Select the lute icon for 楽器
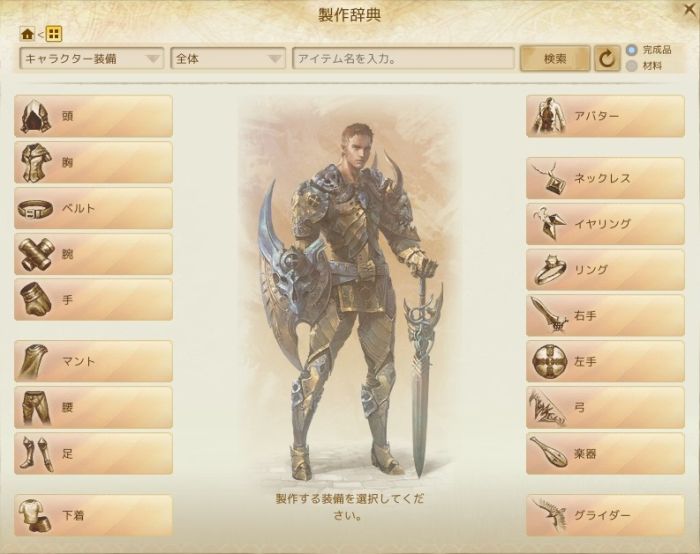Screen dimensions: 700x554 pos(548,452)
